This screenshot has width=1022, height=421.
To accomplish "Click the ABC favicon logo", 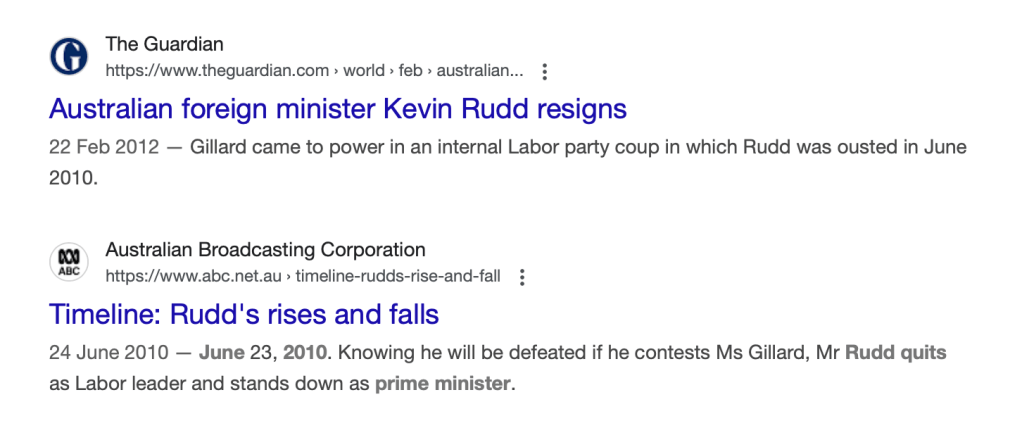I will pos(69,263).
